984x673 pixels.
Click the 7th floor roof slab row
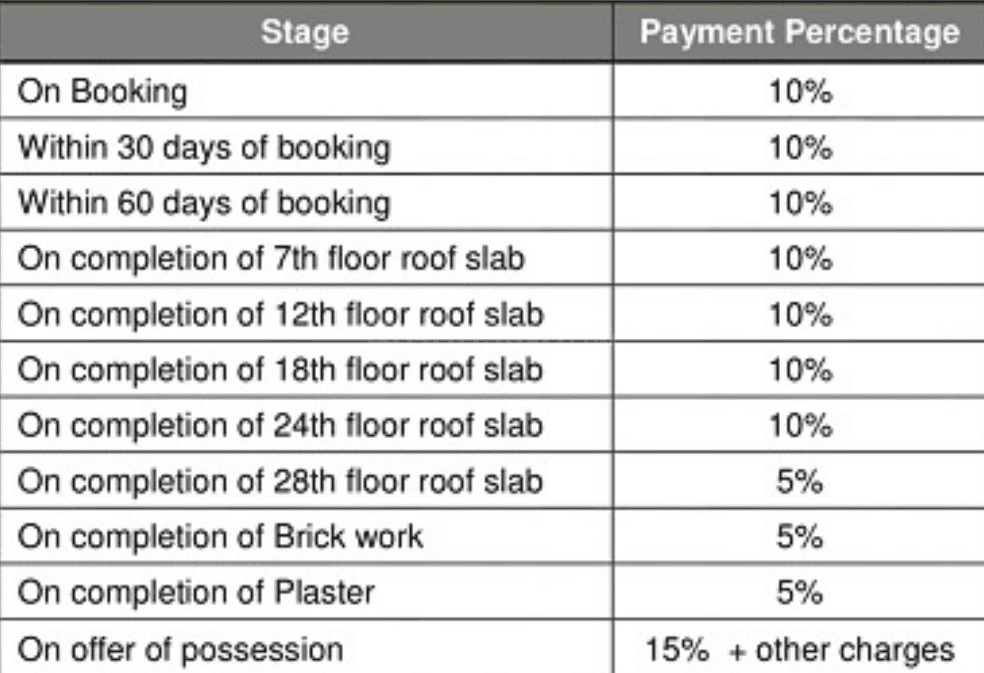[x=272, y=260]
